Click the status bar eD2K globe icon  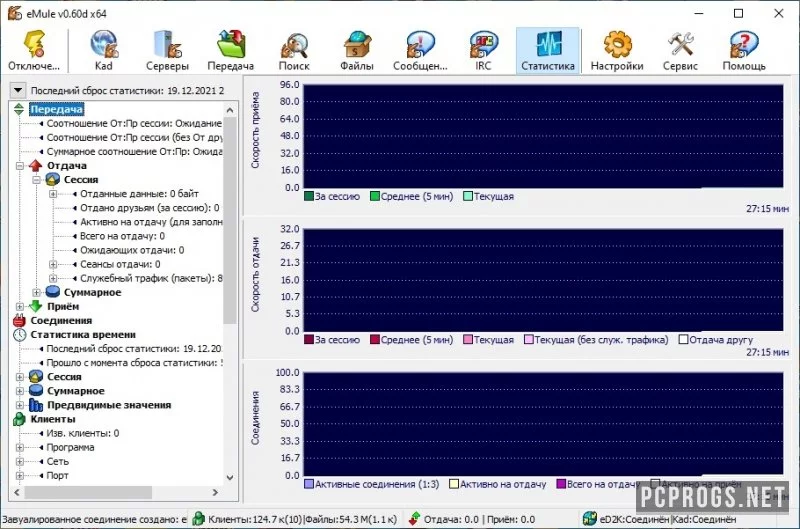pos(589,519)
